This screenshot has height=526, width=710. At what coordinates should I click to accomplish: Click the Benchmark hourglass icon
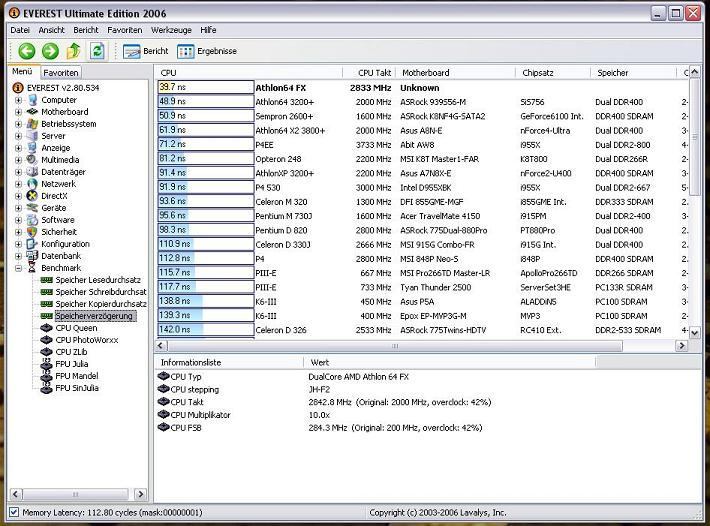[33, 268]
